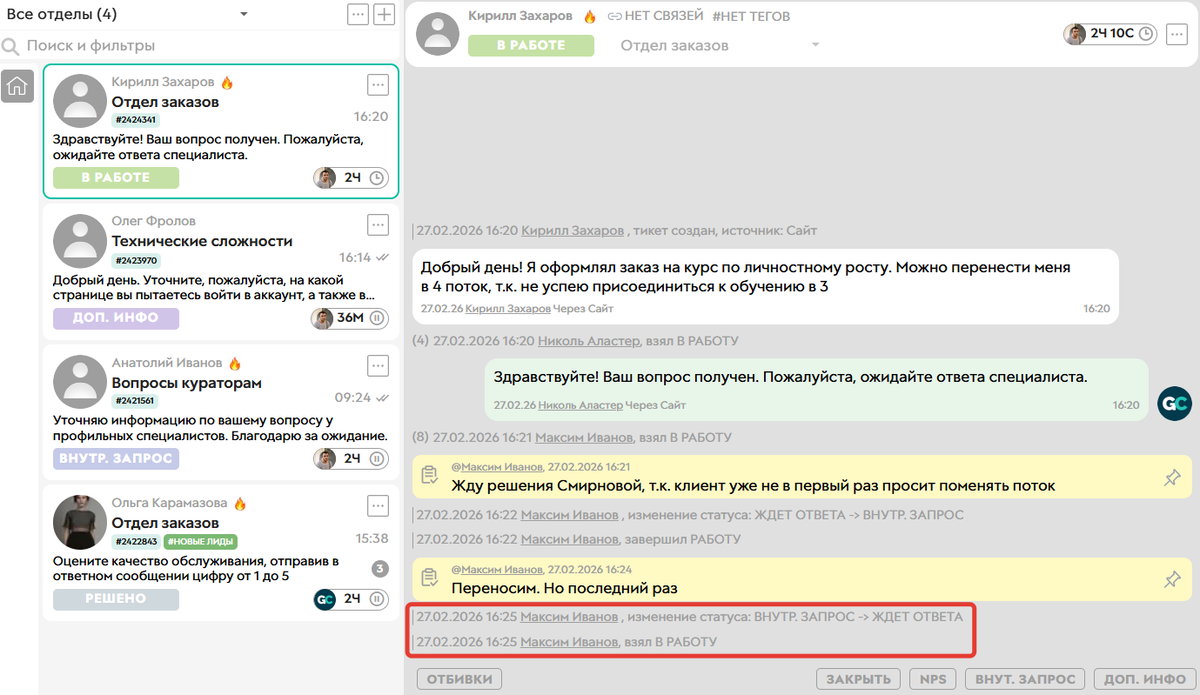The width and height of the screenshot is (1200, 695).
Task: Open options menu on Олег Фролов ticket card
Action: [378, 224]
